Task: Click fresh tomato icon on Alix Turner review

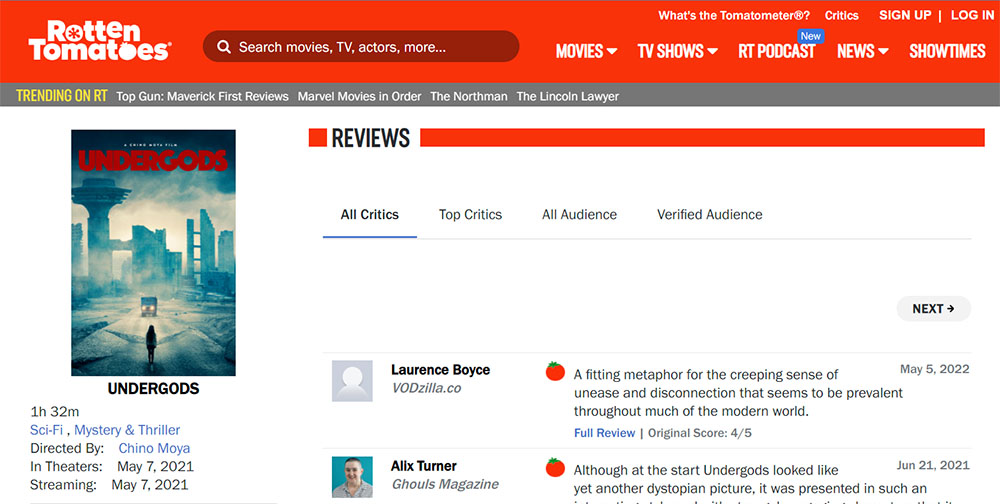Action: coord(555,468)
